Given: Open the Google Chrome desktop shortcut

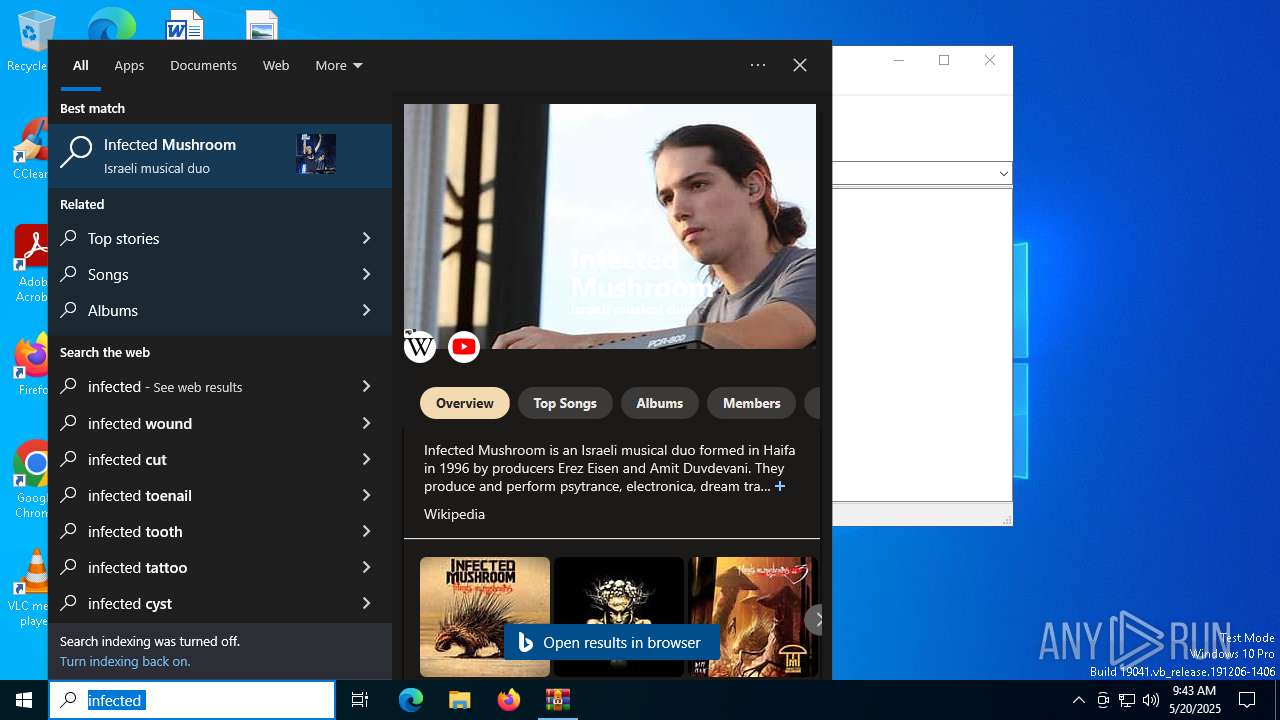Looking at the screenshot, I should (x=30, y=480).
